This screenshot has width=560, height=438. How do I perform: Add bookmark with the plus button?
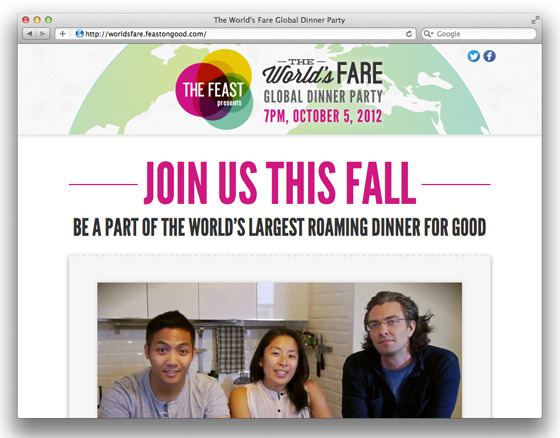click(62, 34)
